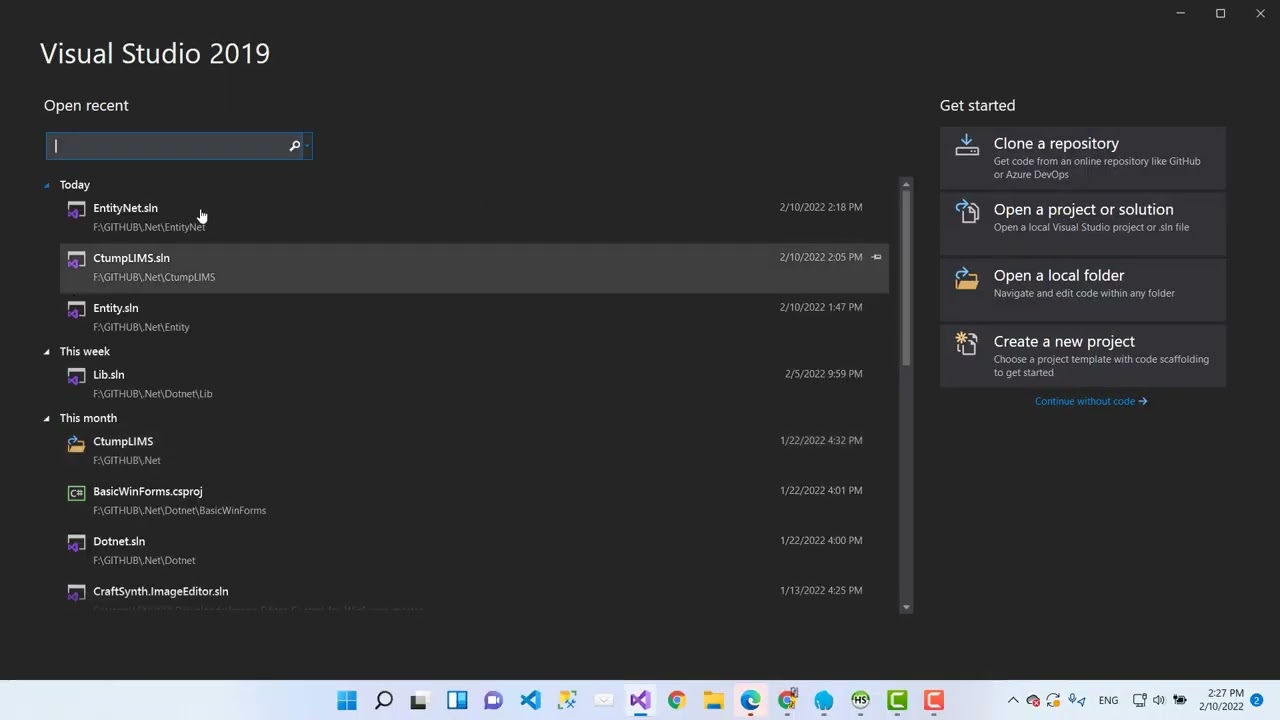Open CtumpLIMS.sln from recent list
The width and height of the screenshot is (1280, 720).
(474, 267)
